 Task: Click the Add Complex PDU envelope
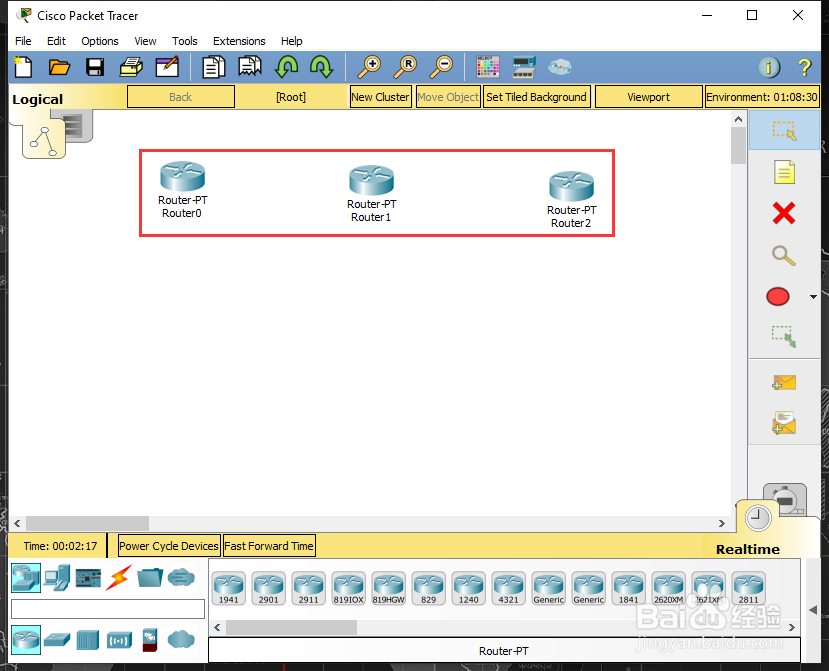[x=784, y=423]
